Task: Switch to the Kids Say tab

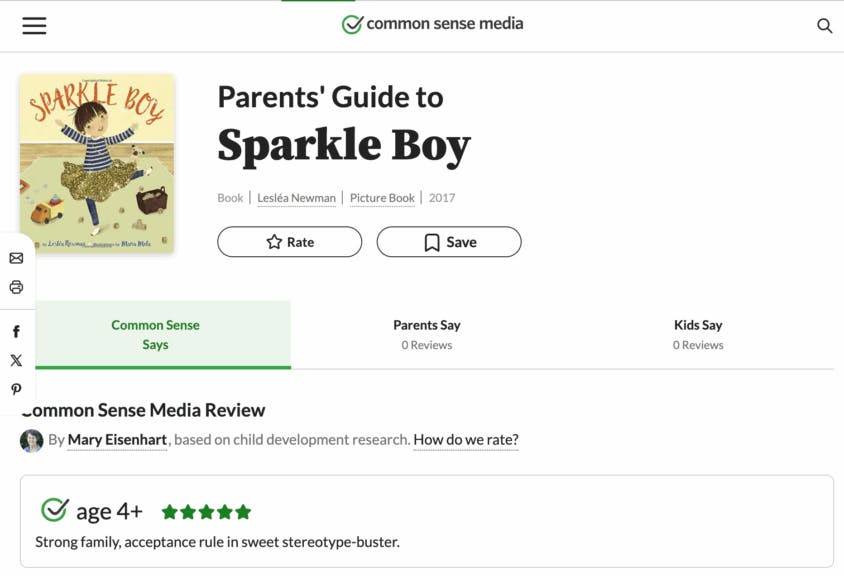Action: [698, 334]
